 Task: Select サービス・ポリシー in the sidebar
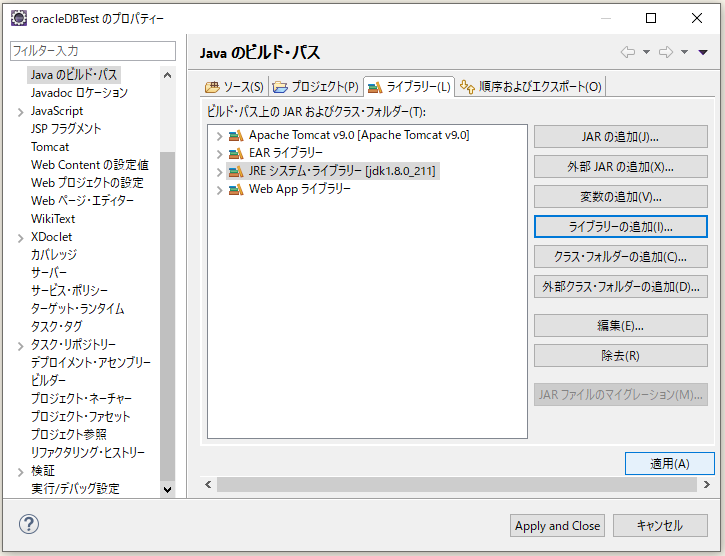(x=69, y=291)
